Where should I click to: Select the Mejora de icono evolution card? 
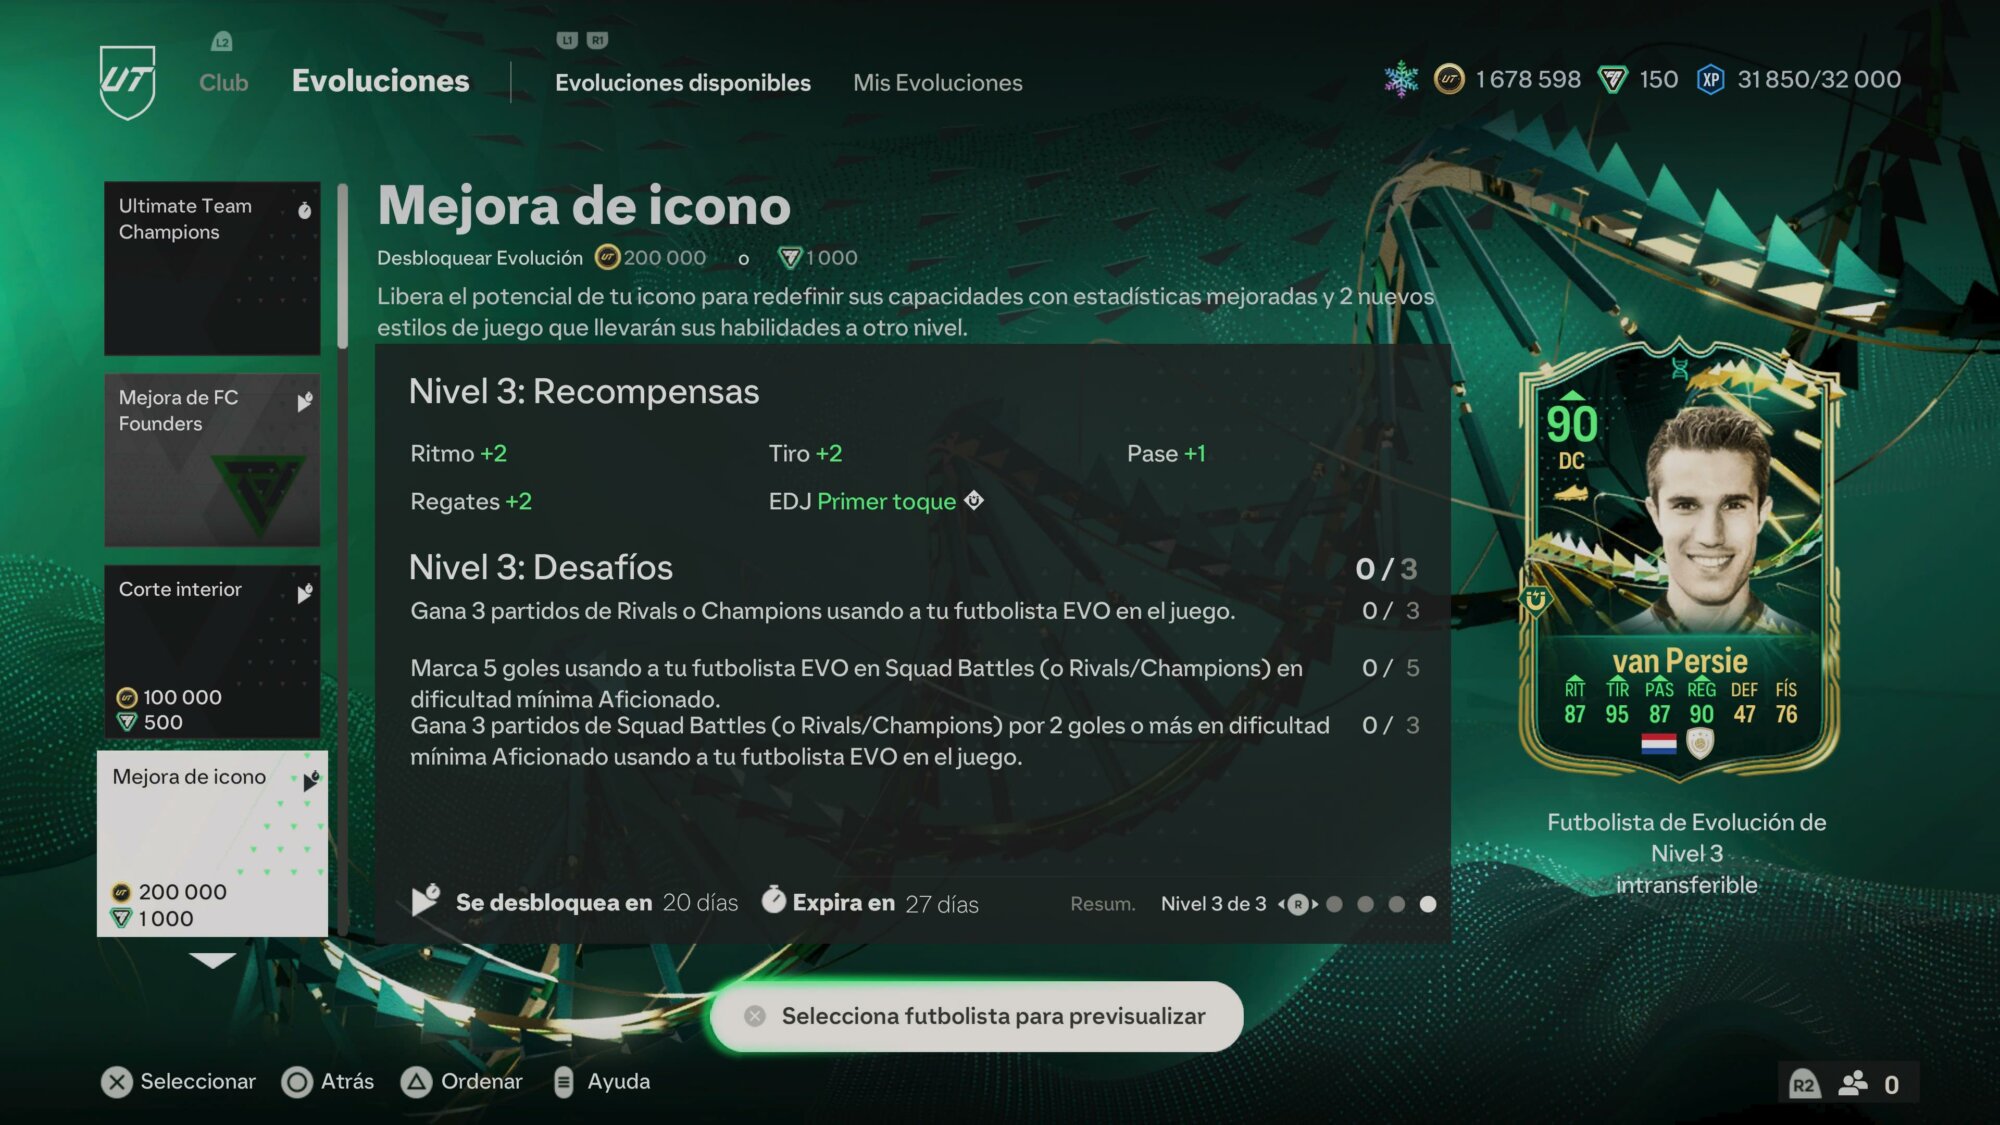[x=212, y=844]
